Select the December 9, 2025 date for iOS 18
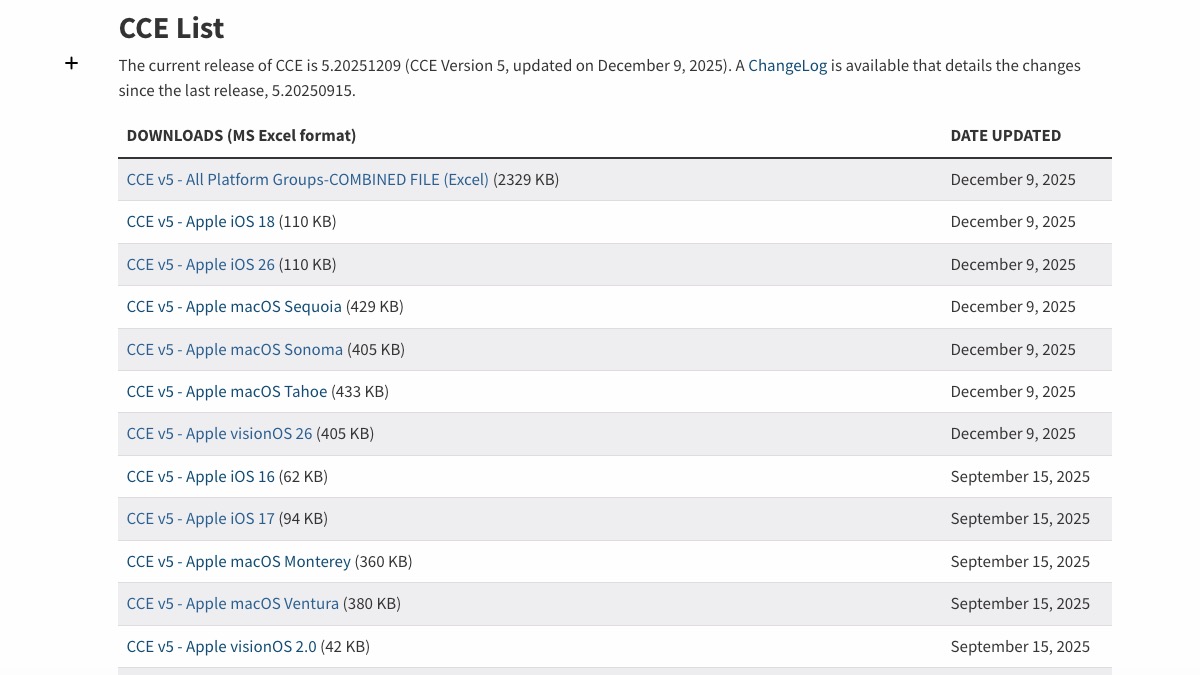The width and height of the screenshot is (1200, 675). click(x=1012, y=222)
